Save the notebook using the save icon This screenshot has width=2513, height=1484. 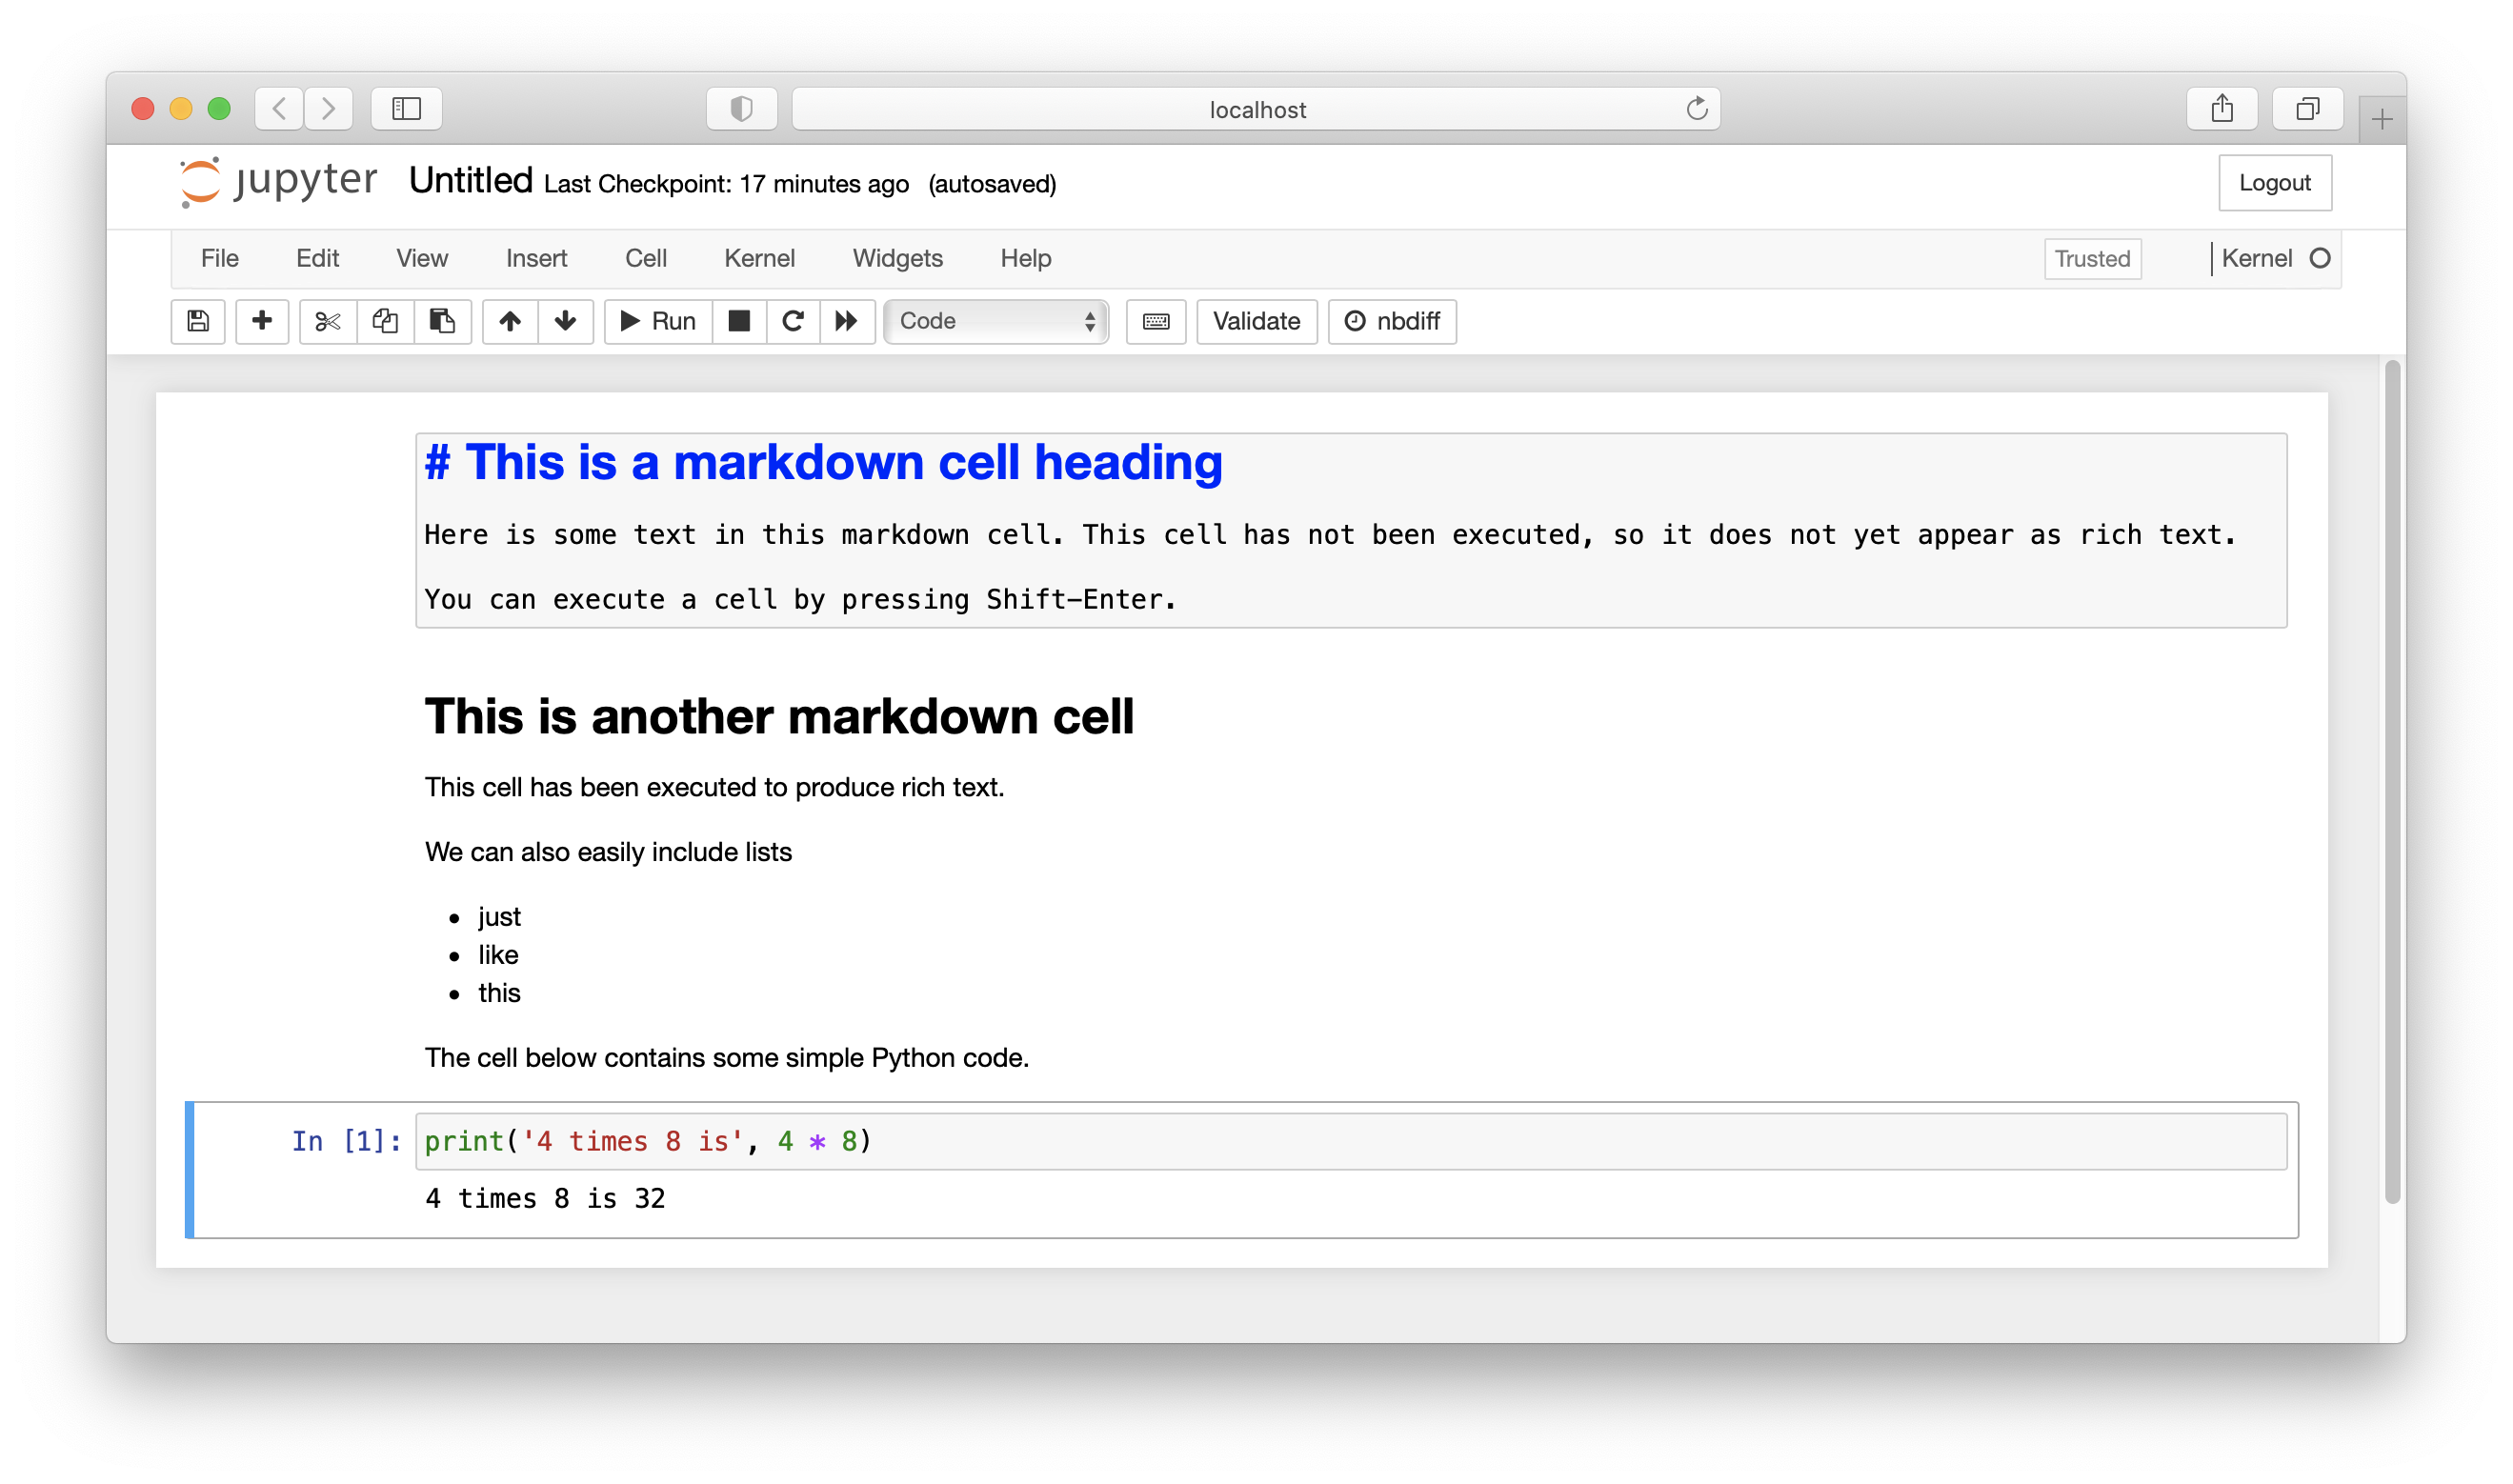pyautogui.click(x=197, y=321)
